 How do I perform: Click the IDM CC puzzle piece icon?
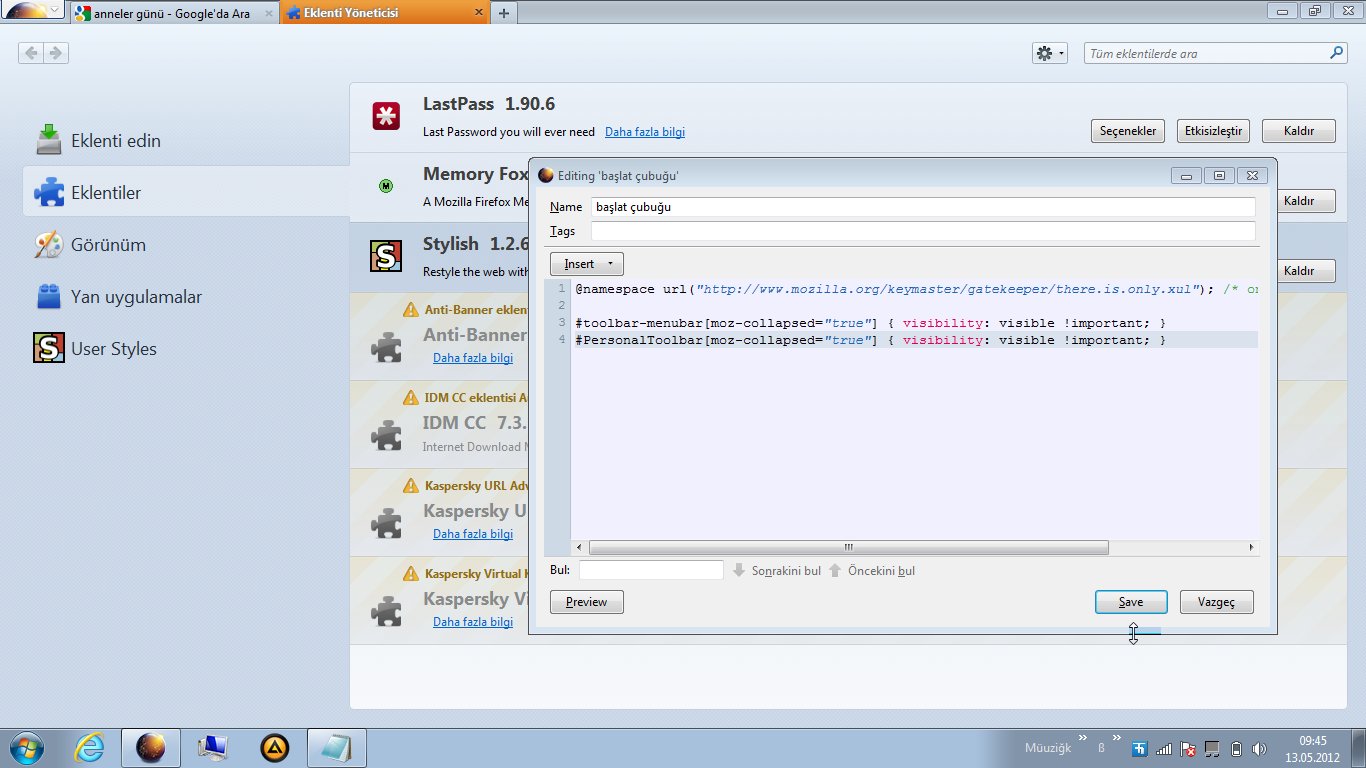tap(386, 435)
